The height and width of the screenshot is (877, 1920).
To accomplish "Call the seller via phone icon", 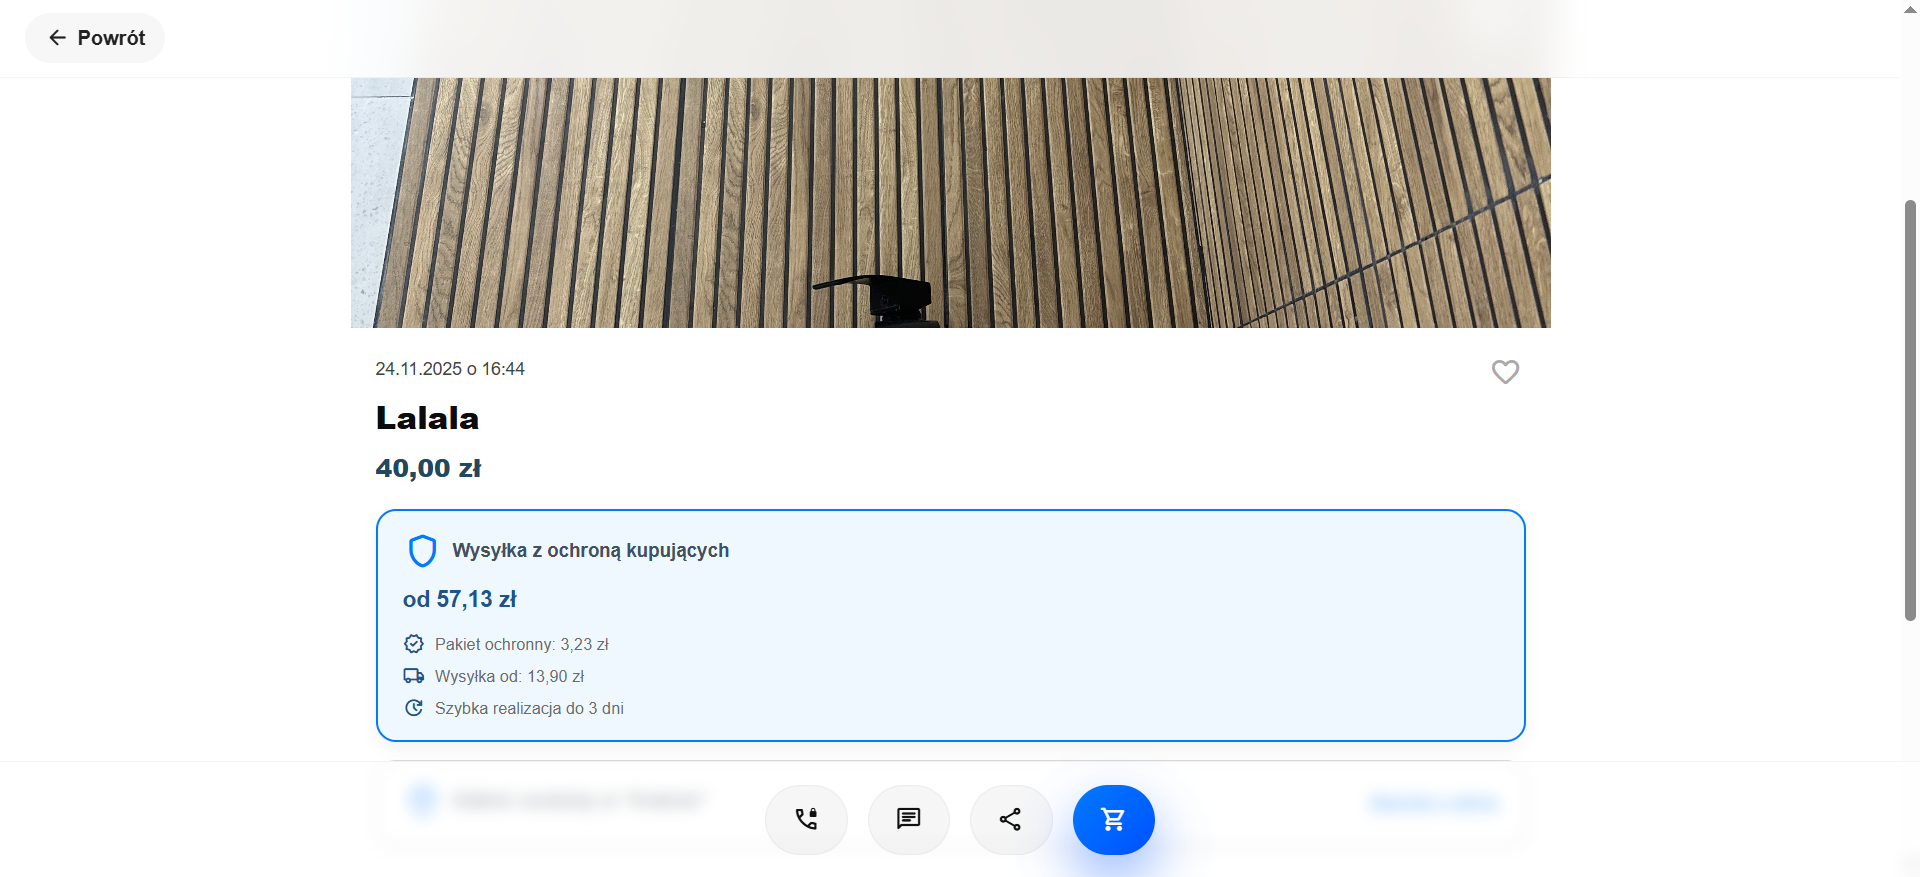I will point(806,820).
